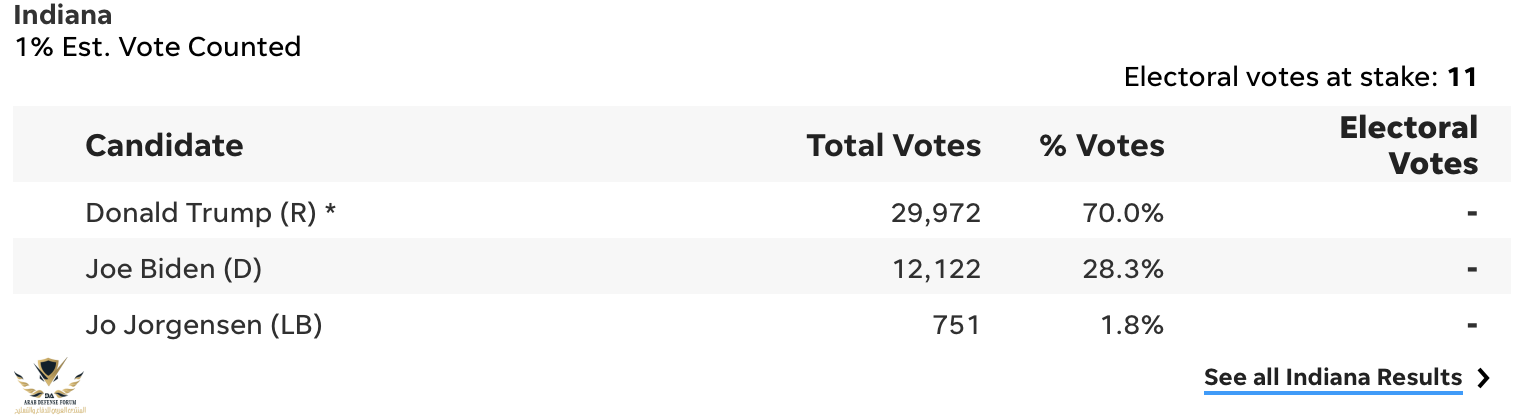The height and width of the screenshot is (416, 1524).
Task: Click the Electoral votes at stake label
Action: (1282, 77)
